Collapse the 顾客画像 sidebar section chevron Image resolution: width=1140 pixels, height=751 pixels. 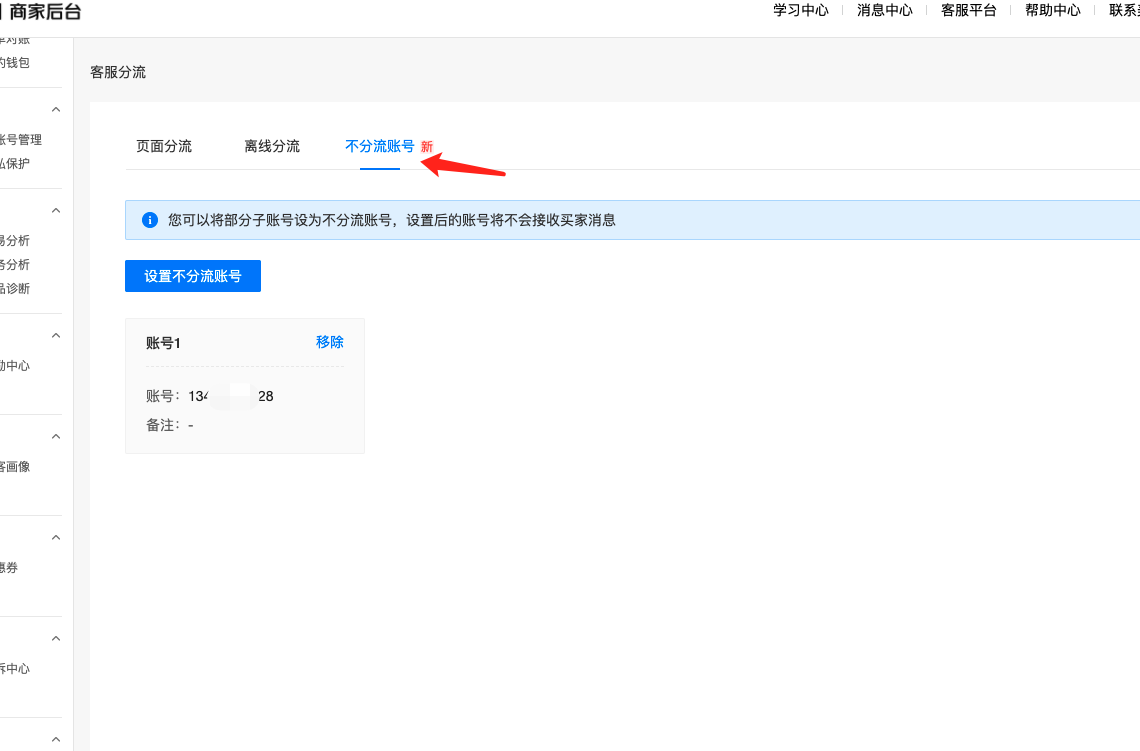pos(56,436)
